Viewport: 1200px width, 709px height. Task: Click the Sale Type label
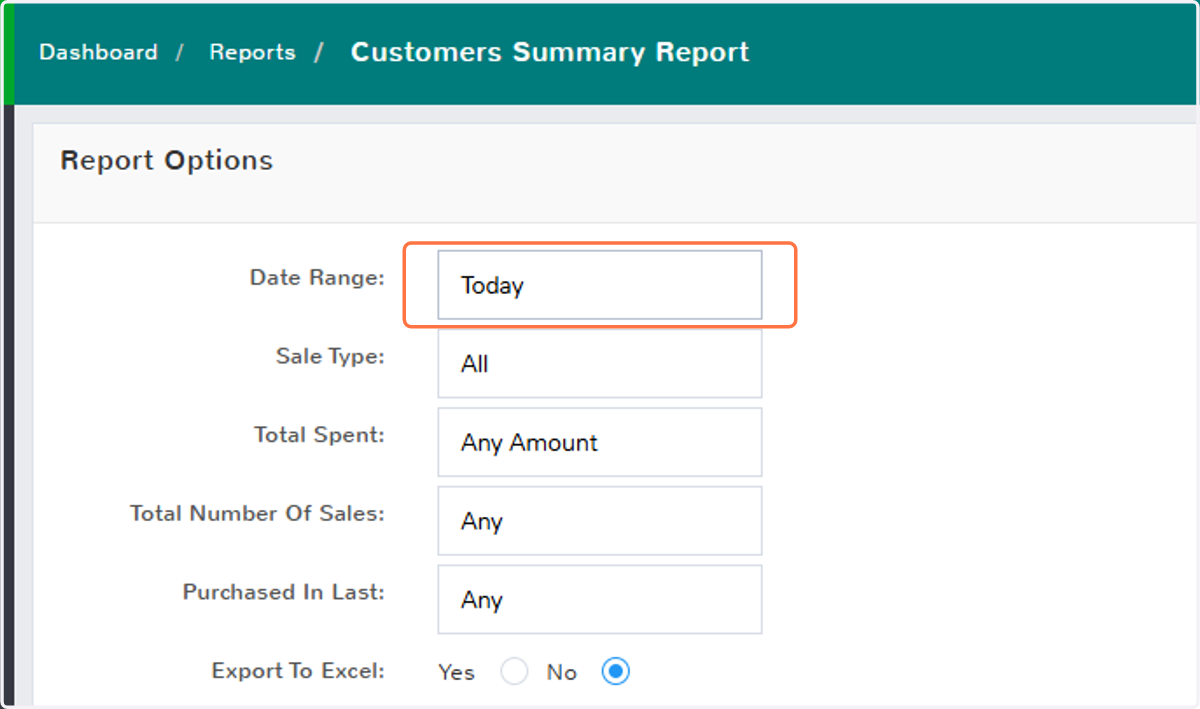(330, 356)
